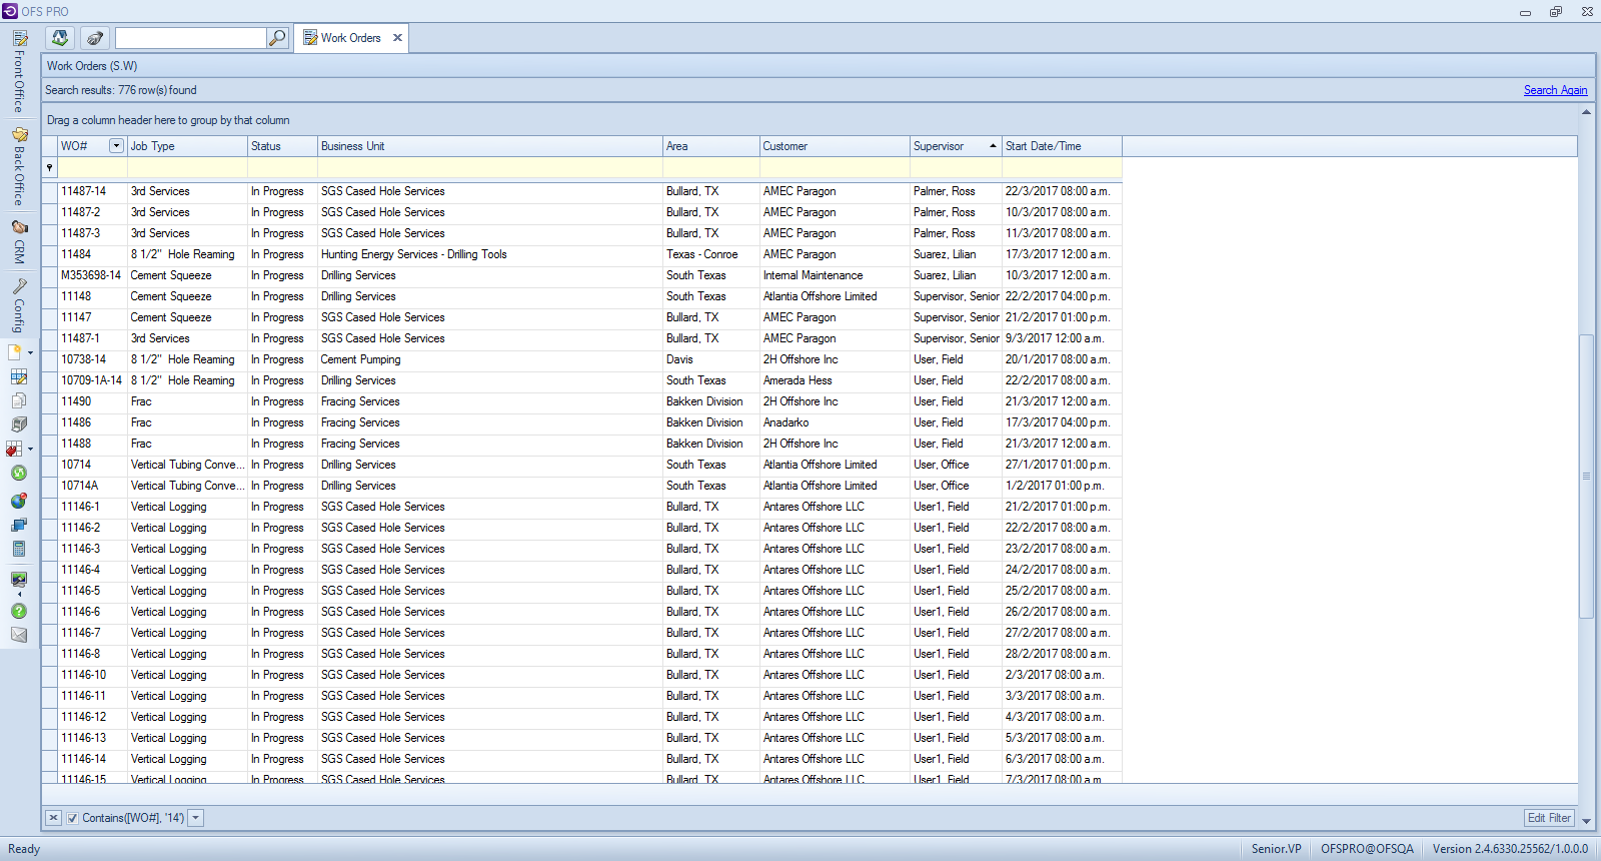Viewport: 1601px width, 861px height.
Task: Click the Work Orders (S.W) panel title
Action: 92,66
